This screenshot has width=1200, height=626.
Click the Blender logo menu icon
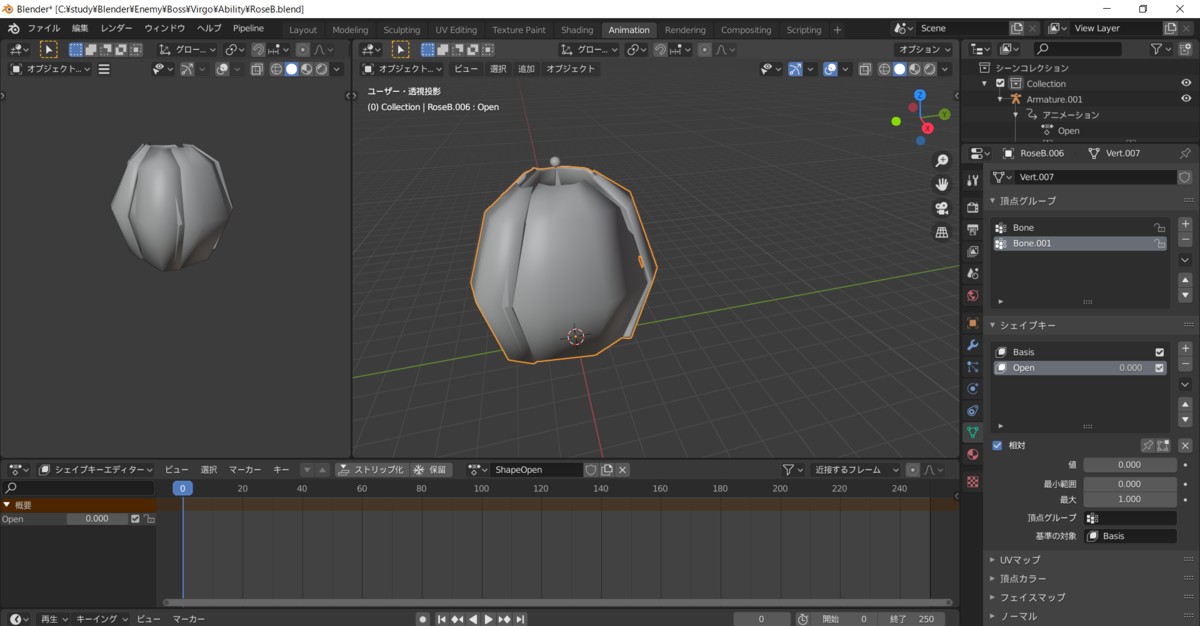(x=13, y=29)
